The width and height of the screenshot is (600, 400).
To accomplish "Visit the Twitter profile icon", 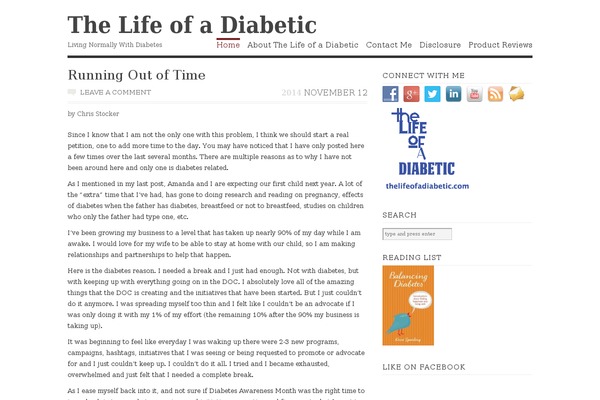I will pyautogui.click(x=433, y=94).
